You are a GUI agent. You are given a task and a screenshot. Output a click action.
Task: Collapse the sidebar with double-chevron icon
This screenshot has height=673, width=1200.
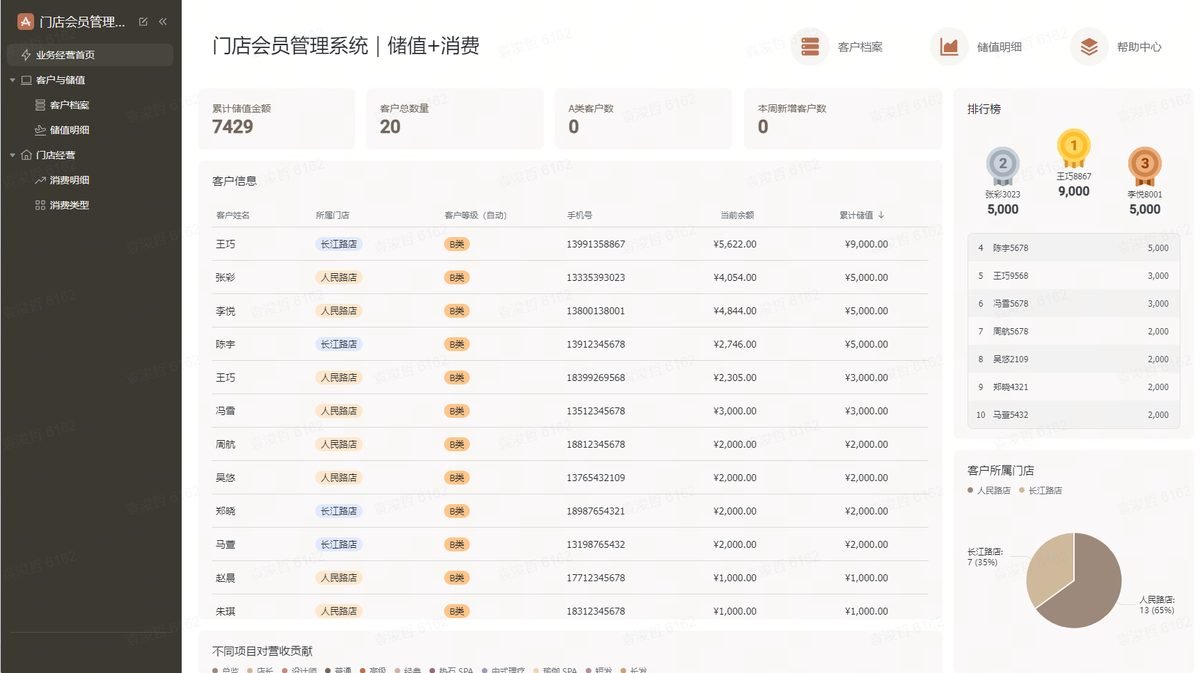click(x=163, y=21)
